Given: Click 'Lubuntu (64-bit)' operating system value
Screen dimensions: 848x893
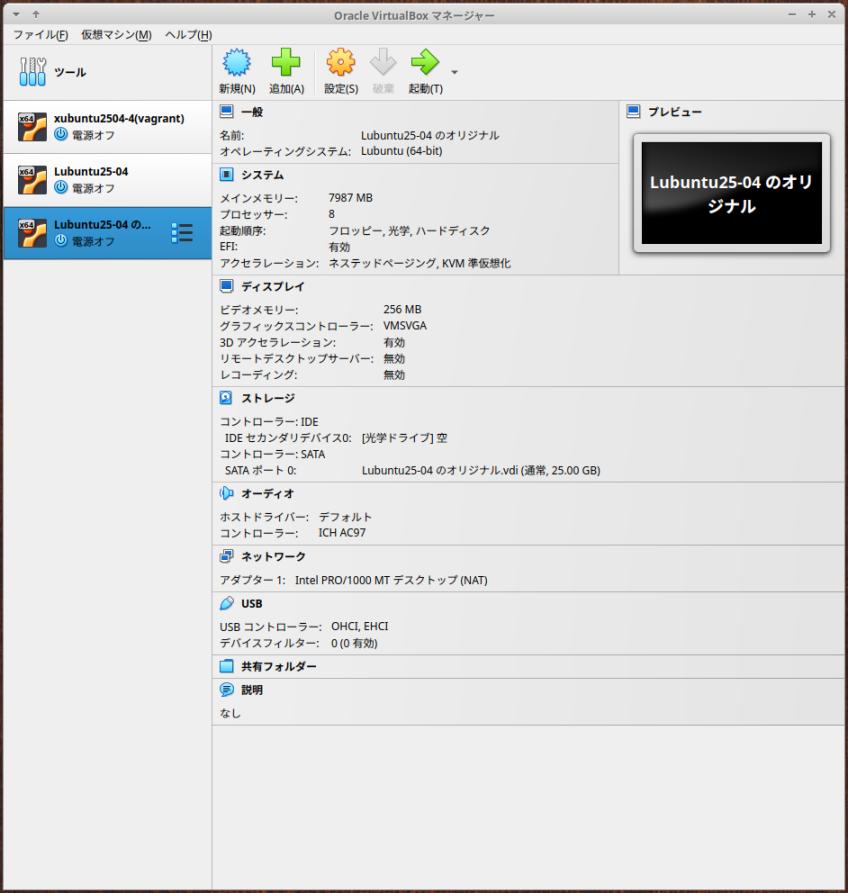Looking at the screenshot, I should point(402,151).
